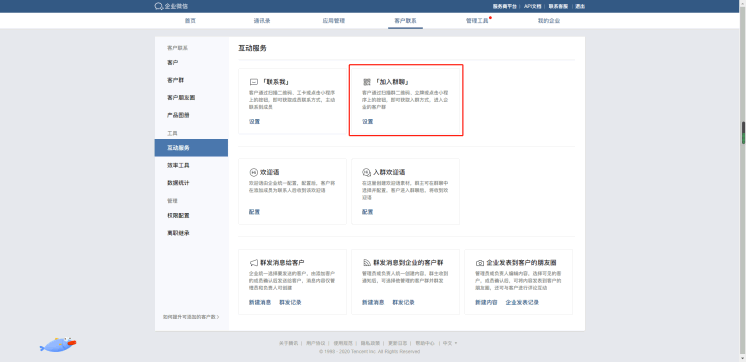746x362 pixels.
Task: Open 用户协议 footer link
Action: click(315, 343)
